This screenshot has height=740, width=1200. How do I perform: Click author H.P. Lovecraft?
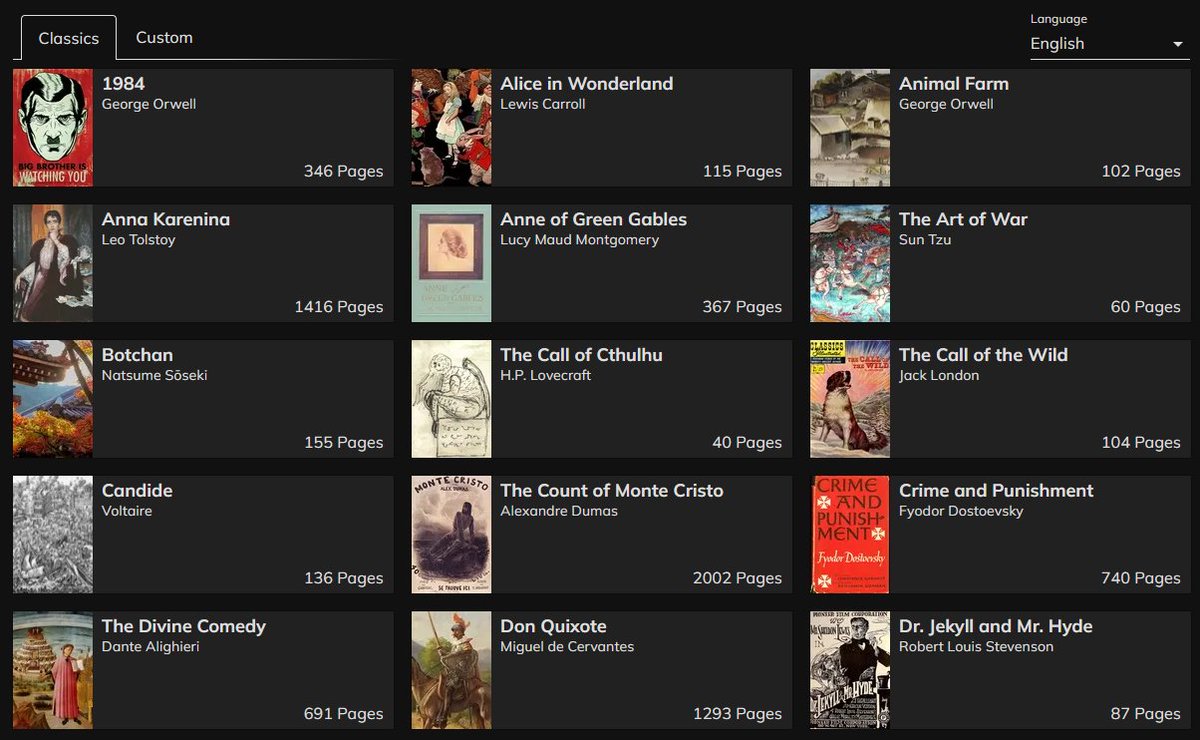pos(546,375)
